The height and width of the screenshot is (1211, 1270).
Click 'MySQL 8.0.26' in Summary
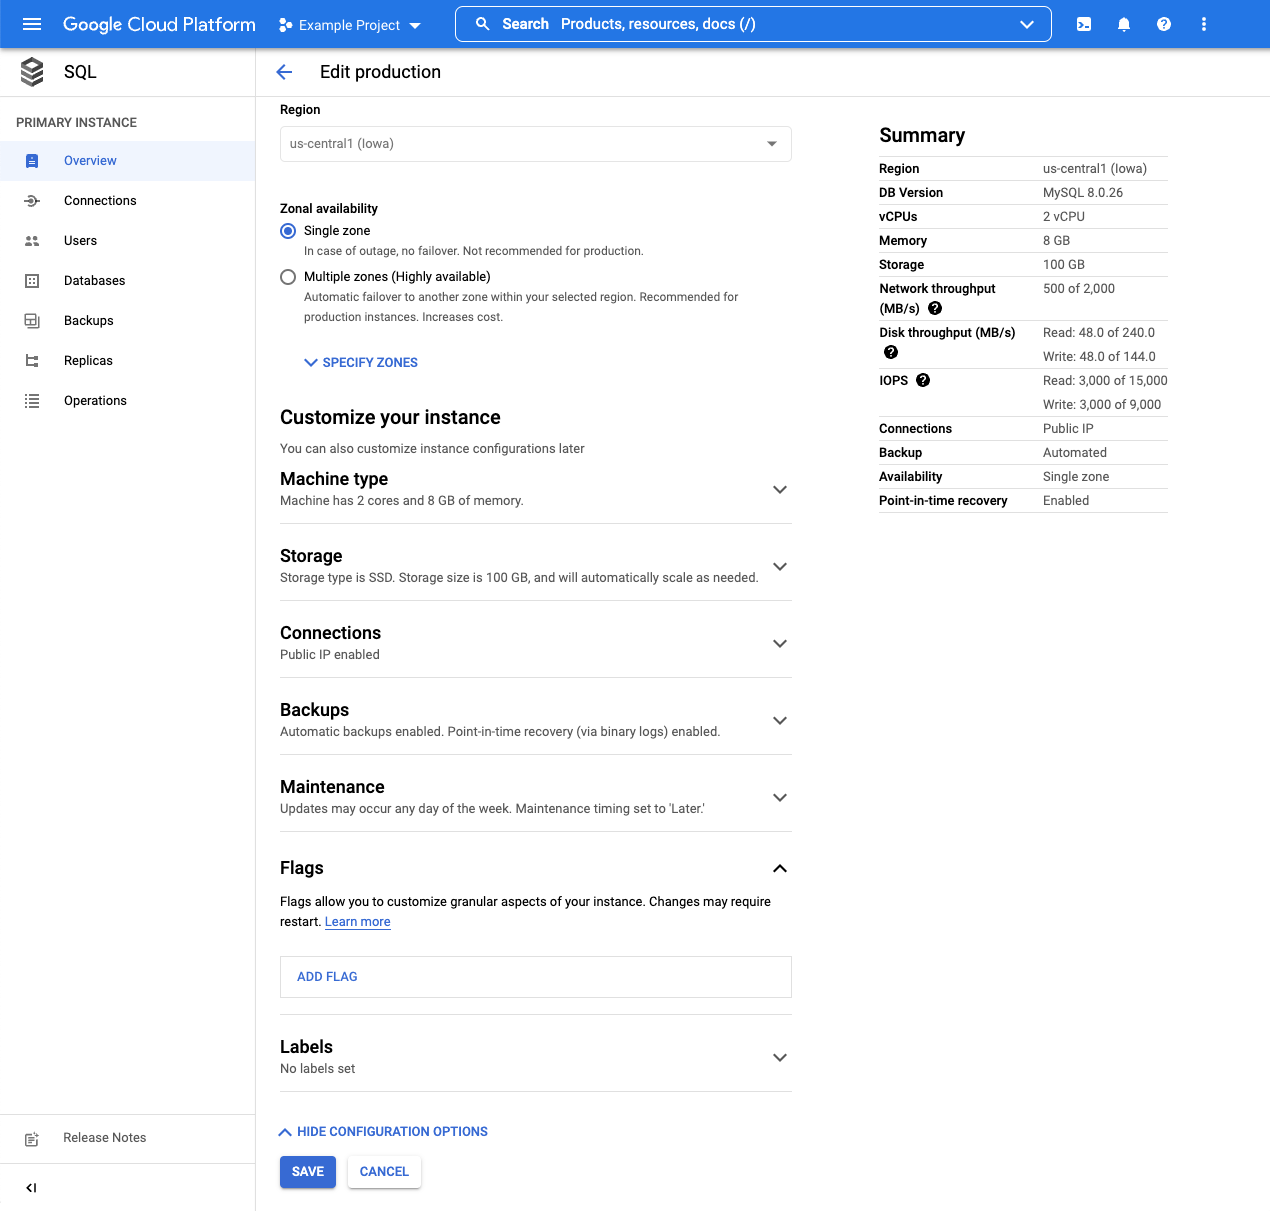1083,193
